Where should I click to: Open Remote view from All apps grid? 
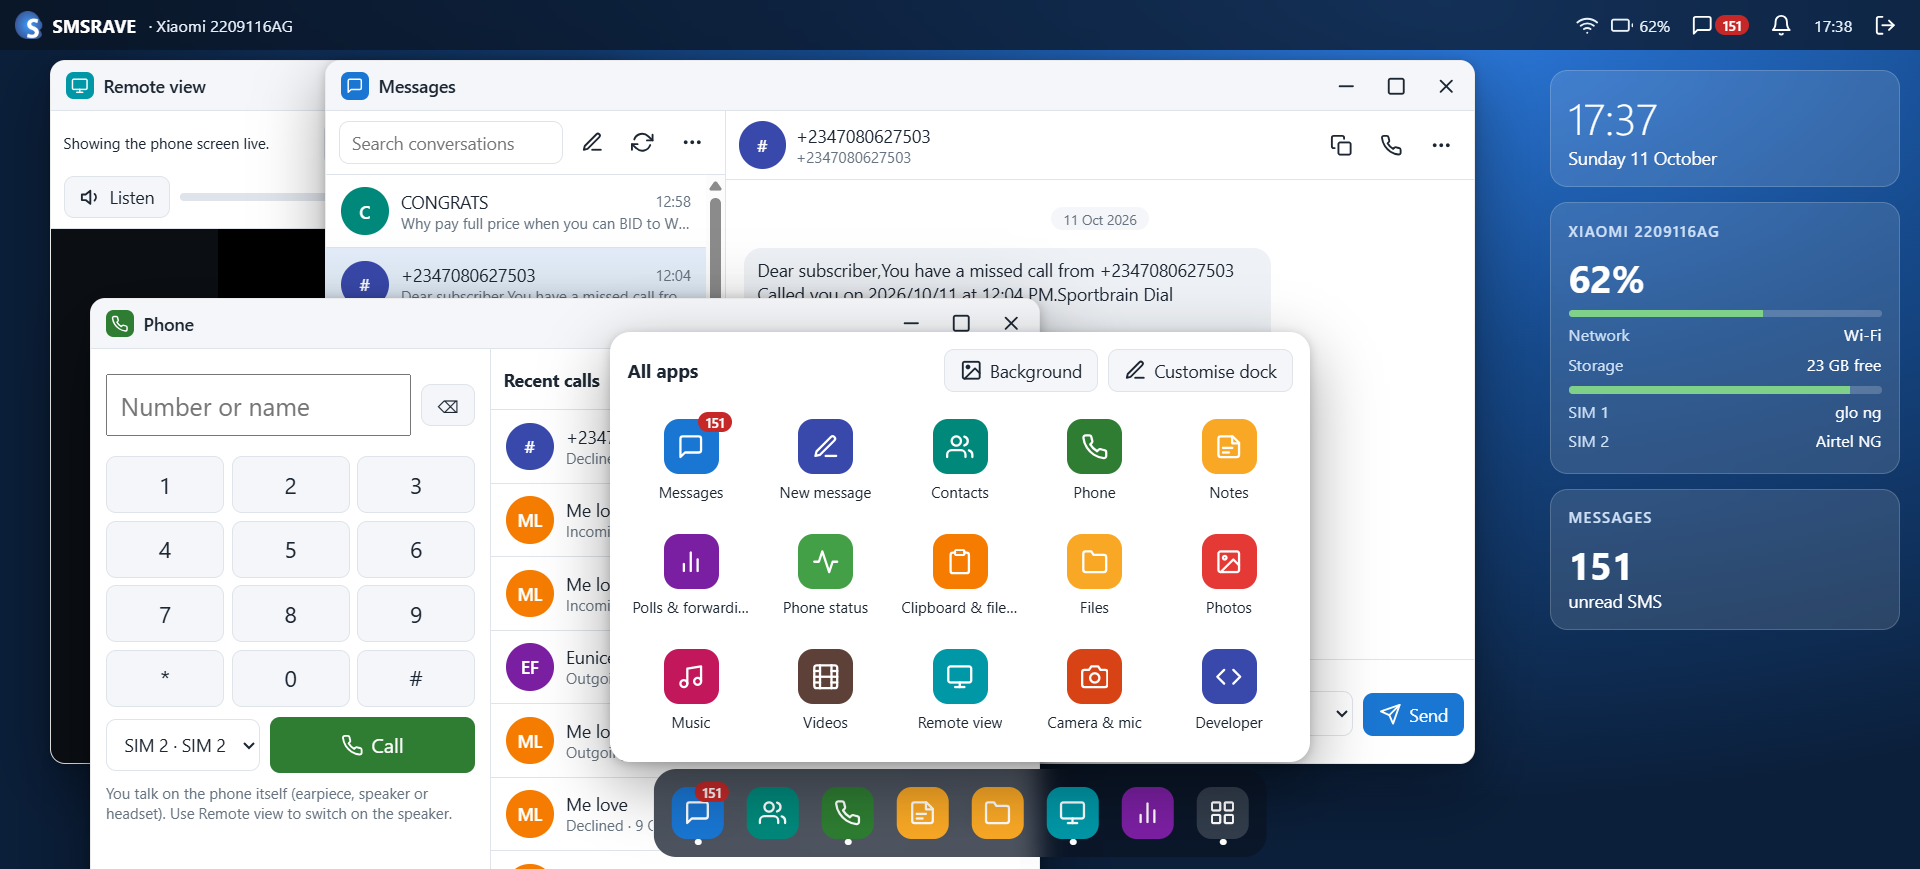click(960, 677)
